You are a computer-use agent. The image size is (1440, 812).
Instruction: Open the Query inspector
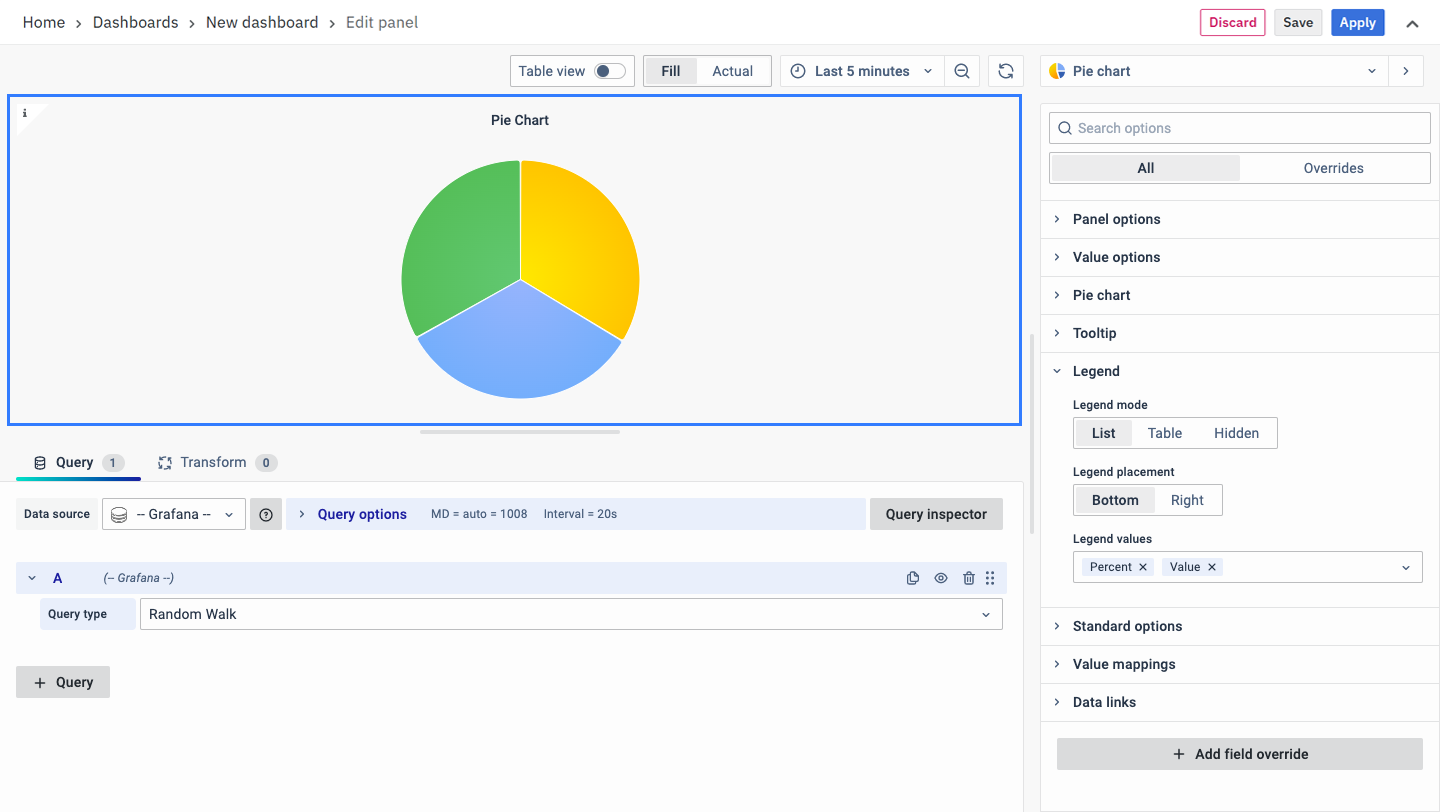coord(936,514)
